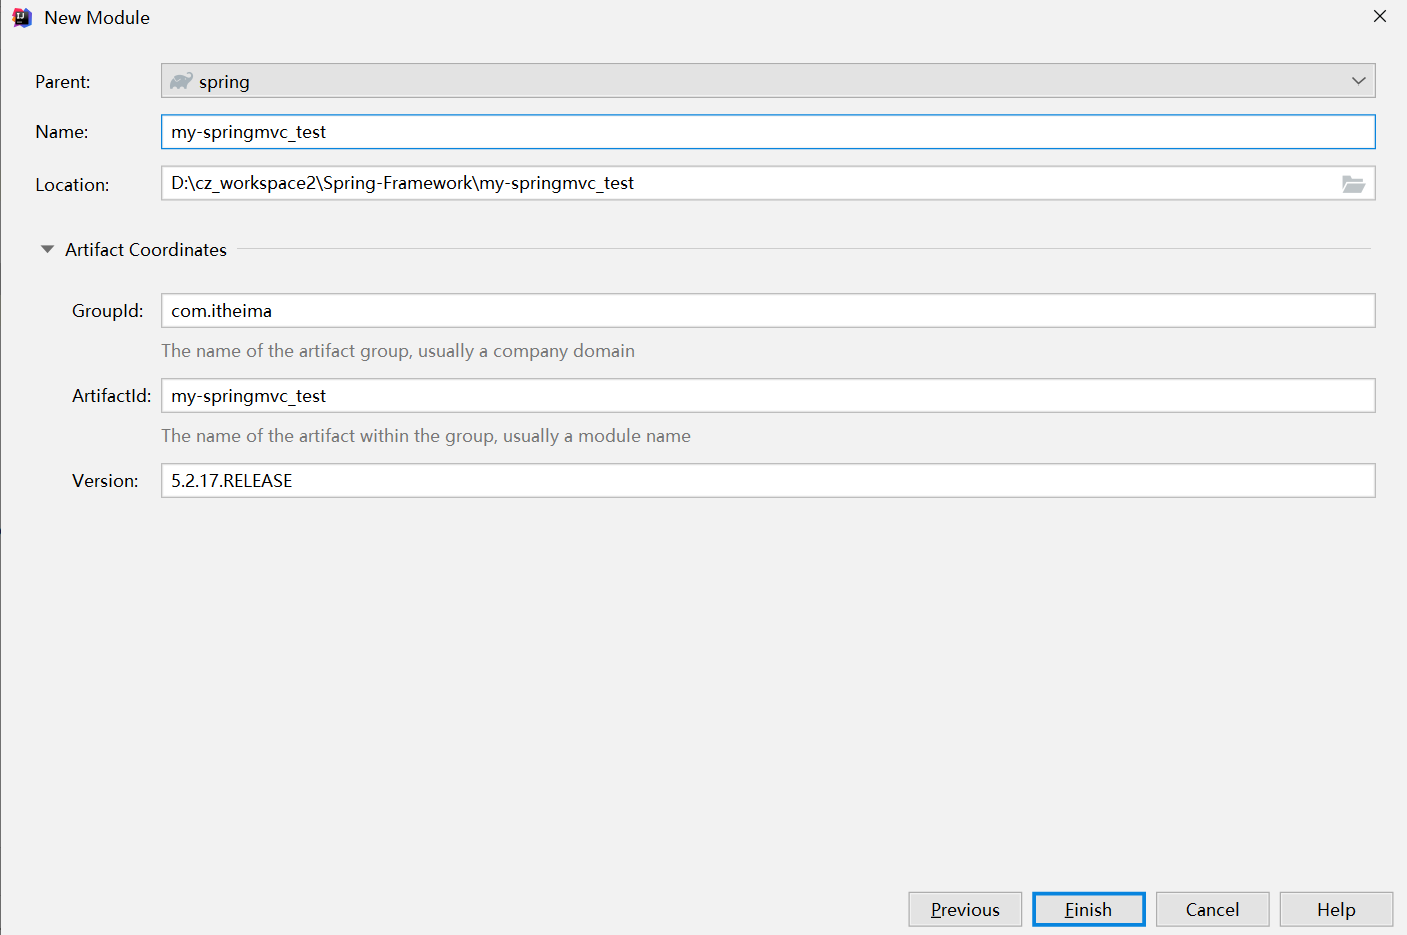Click the GroupId field with com.itheima
1407x935 pixels.
point(768,311)
